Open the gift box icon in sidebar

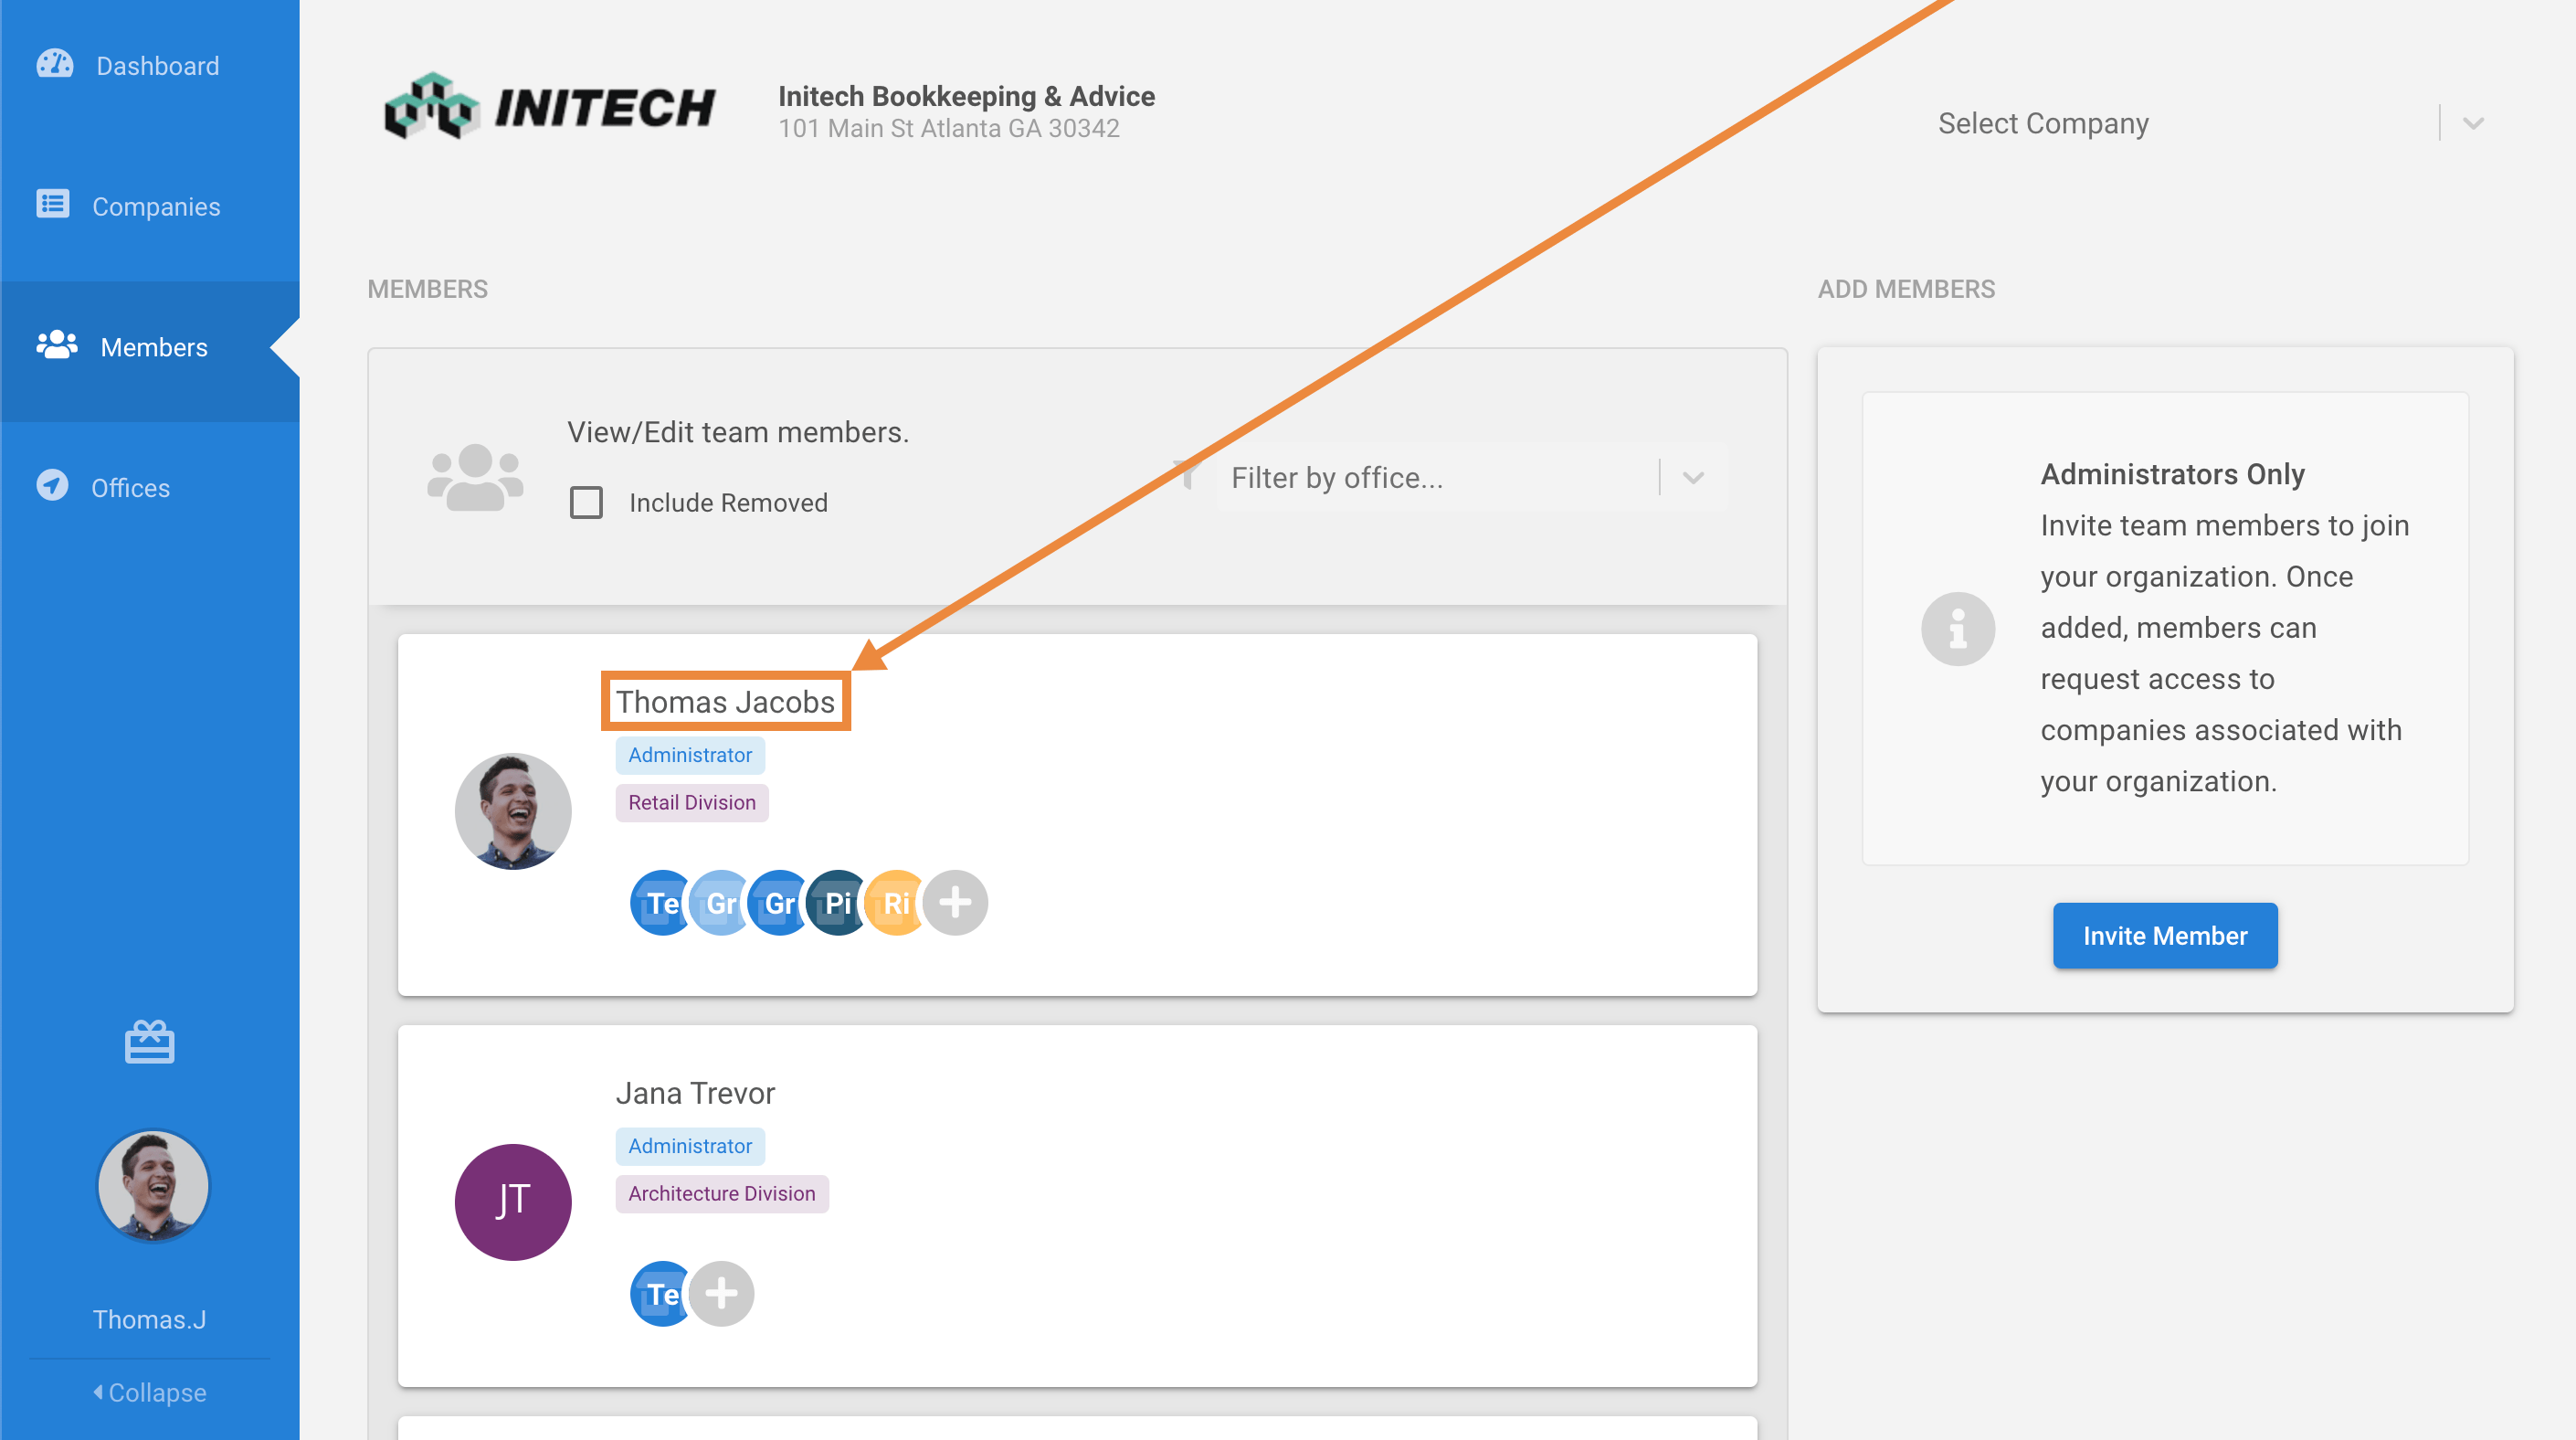pos(150,1042)
